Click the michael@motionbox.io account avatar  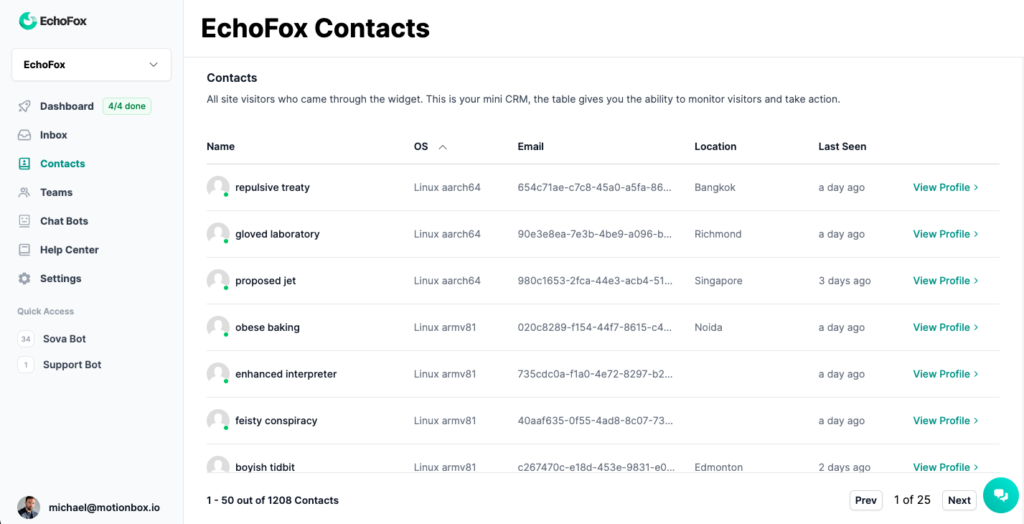[x=29, y=507]
